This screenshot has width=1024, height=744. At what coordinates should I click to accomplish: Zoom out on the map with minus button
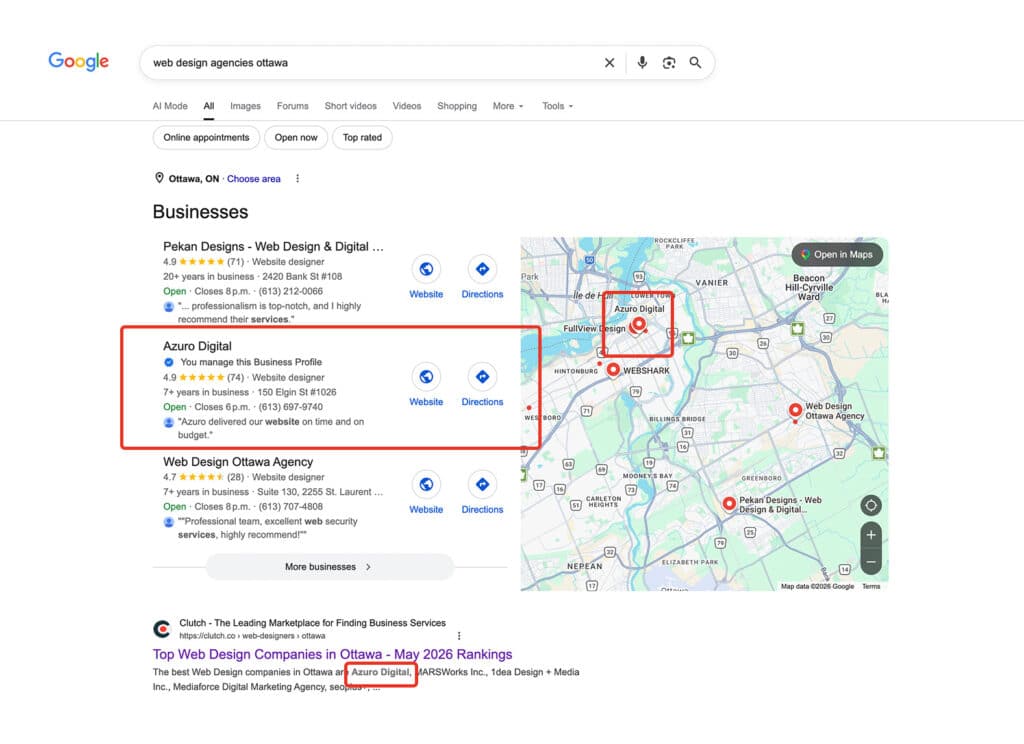(871, 562)
